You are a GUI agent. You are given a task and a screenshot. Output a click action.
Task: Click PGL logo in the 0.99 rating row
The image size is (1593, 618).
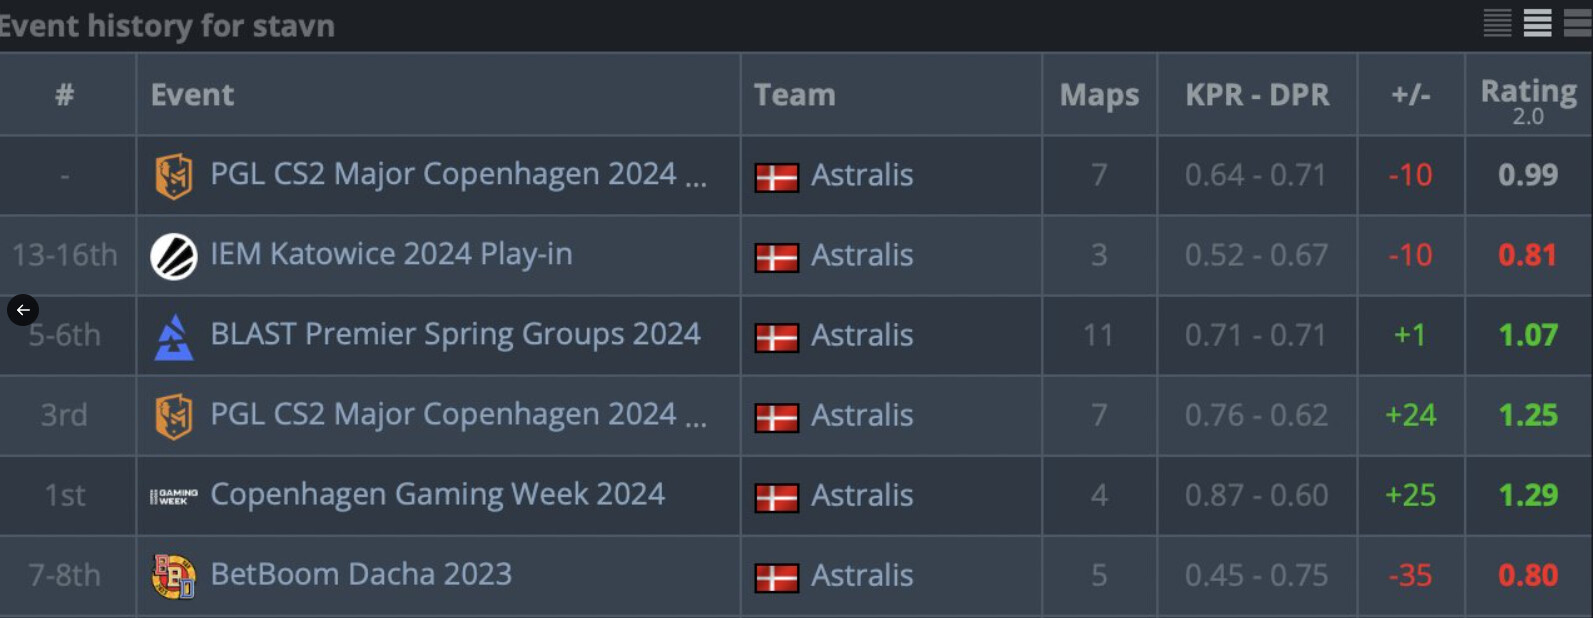click(173, 176)
